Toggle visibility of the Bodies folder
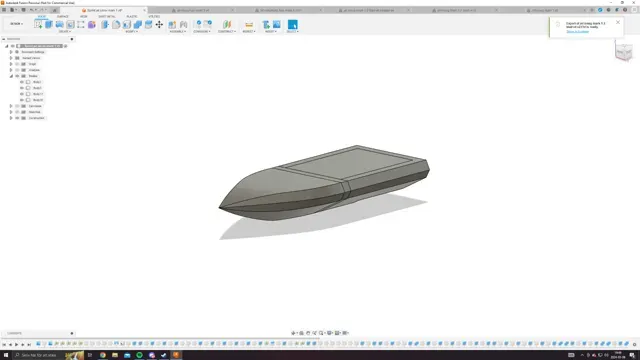 point(17,76)
